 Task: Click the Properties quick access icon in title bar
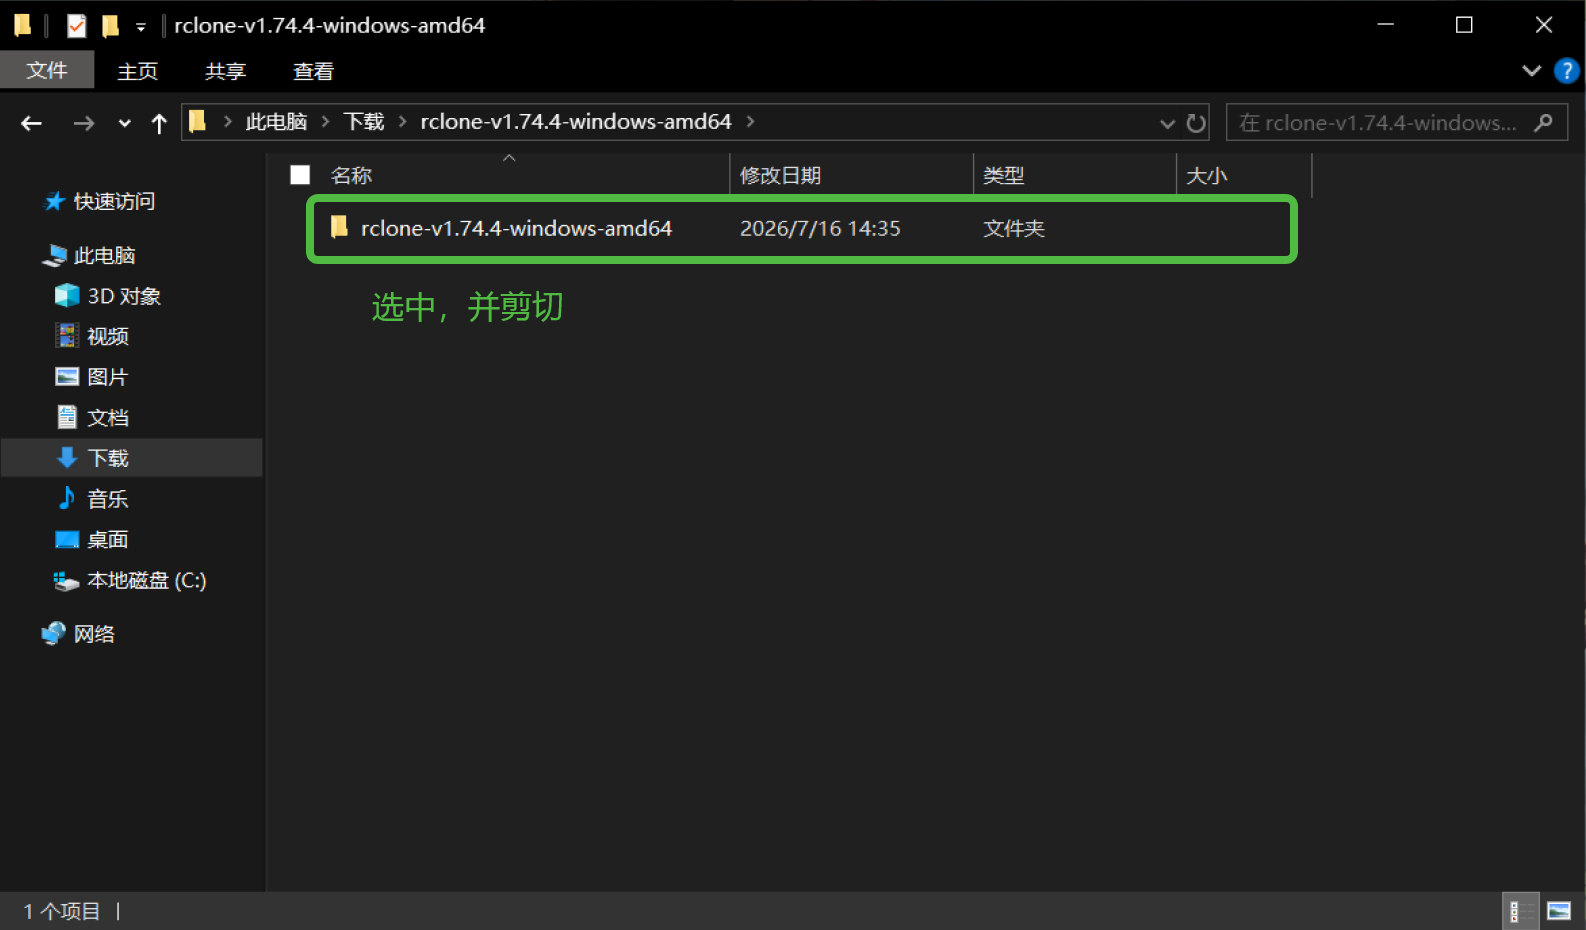(76, 25)
